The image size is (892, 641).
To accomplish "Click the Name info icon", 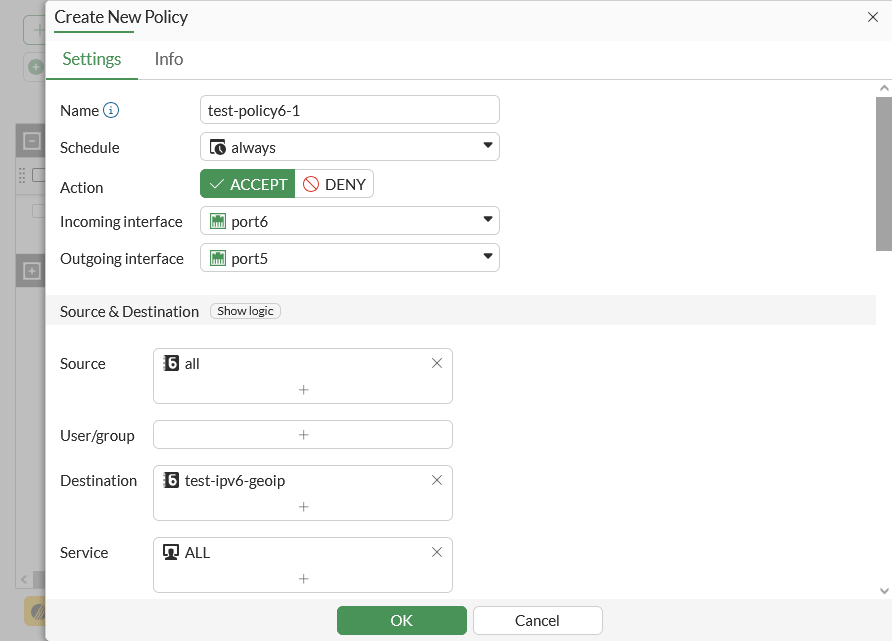I will click(x=111, y=110).
